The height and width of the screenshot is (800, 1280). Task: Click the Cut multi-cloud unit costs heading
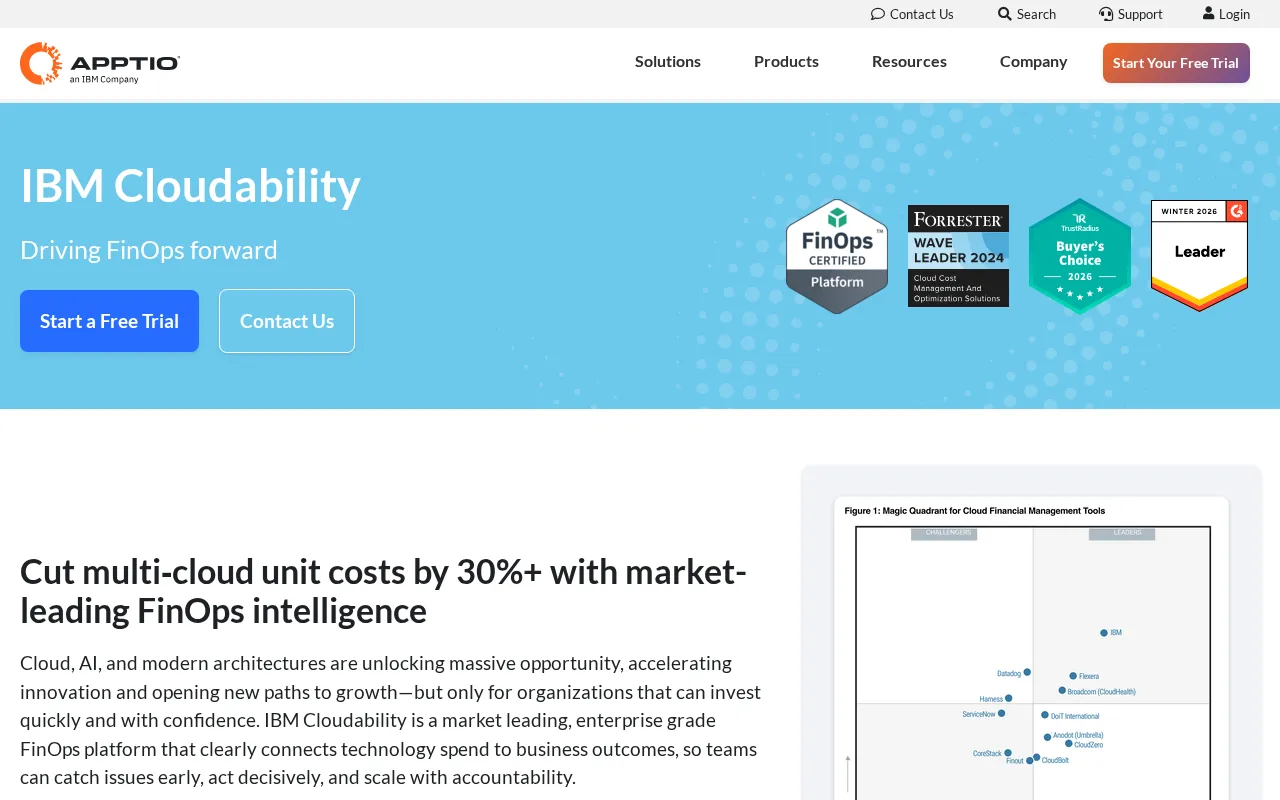pos(383,591)
